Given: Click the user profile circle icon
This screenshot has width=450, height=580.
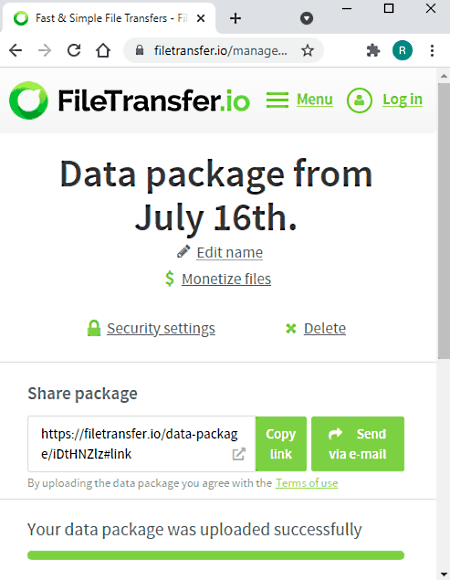Looking at the screenshot, I should (x=359, y=100).
